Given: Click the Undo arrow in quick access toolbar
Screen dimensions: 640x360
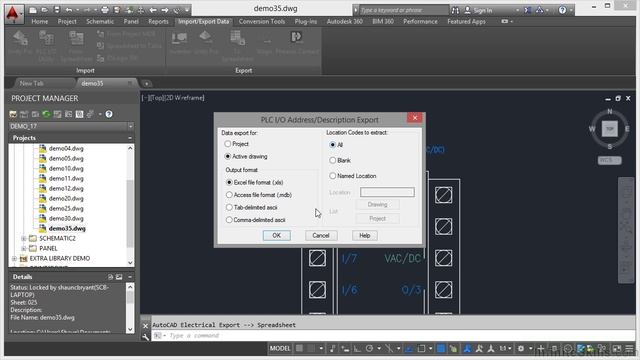Looking at the screenshot, I should (69, 10).
